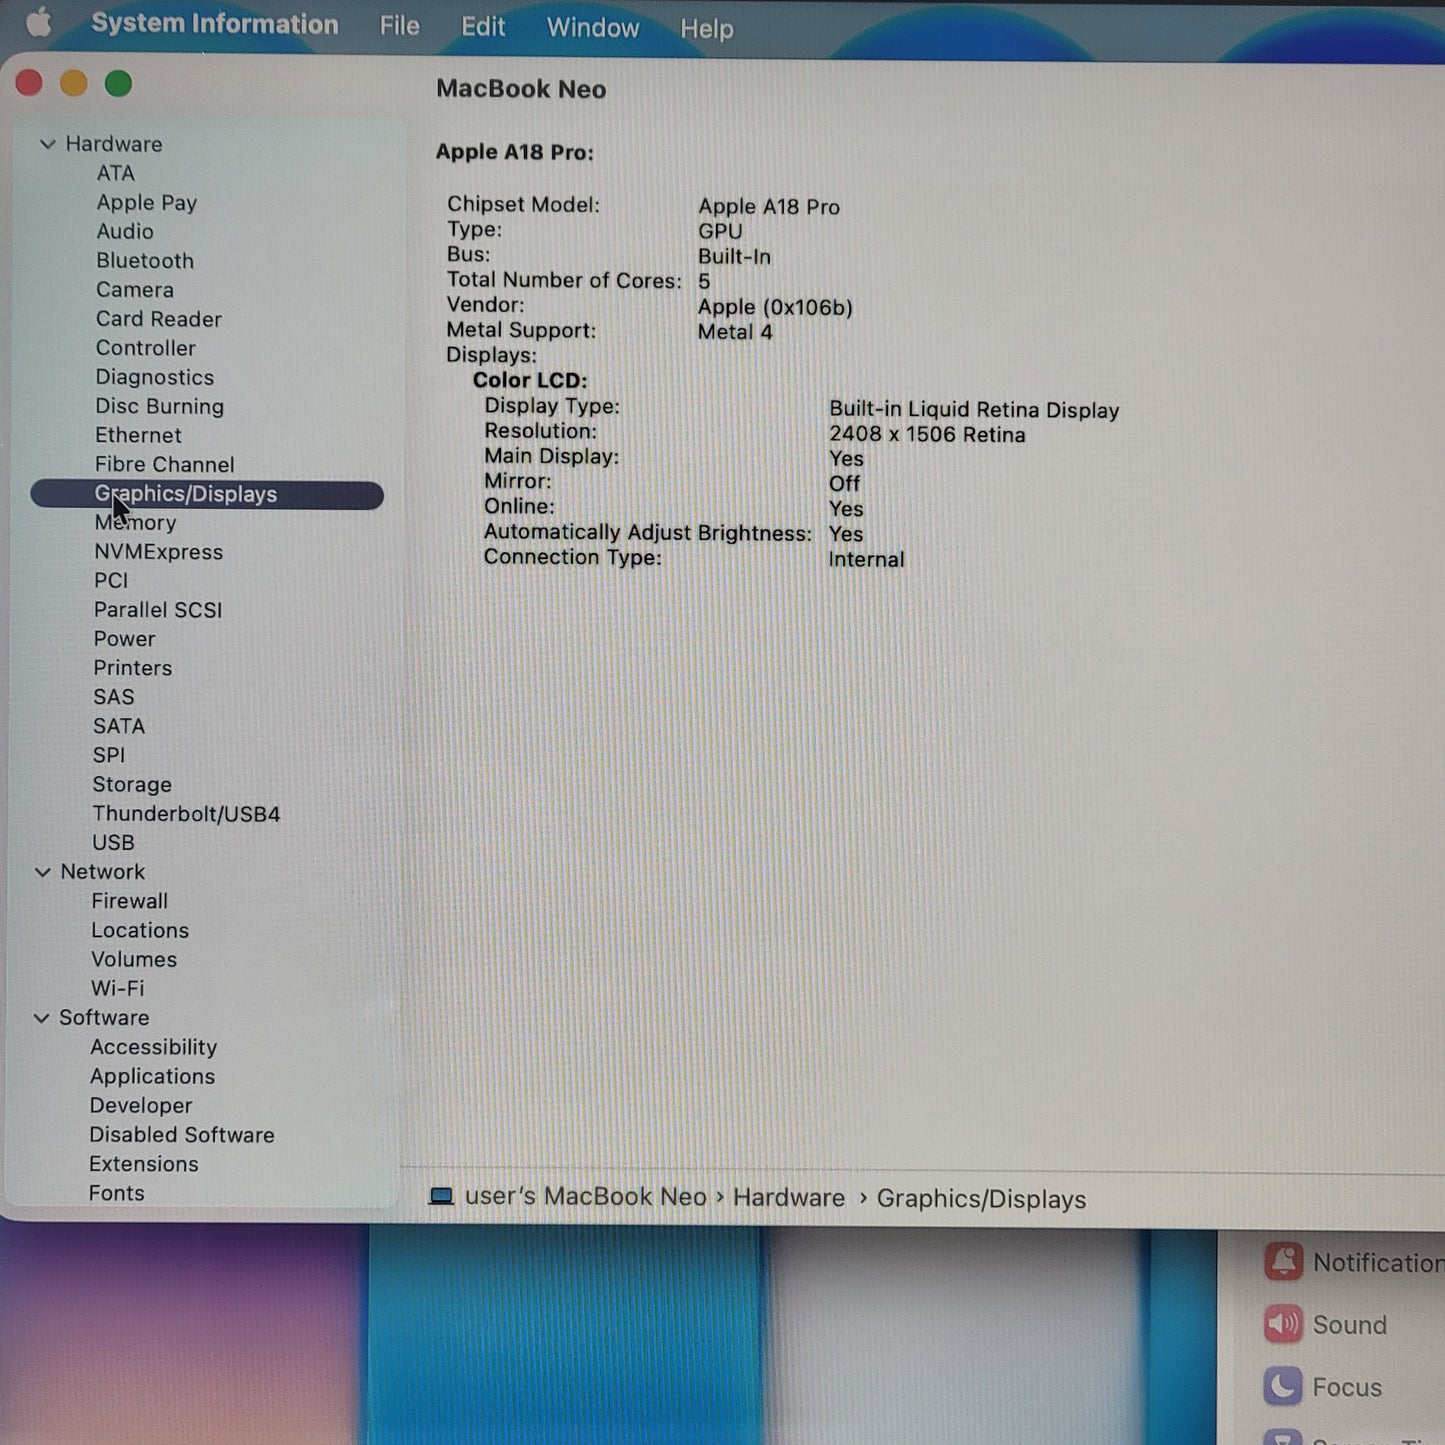1445x1445 pixels.
Task: Select Controller in the sidebar
Action: click(146, 348)
